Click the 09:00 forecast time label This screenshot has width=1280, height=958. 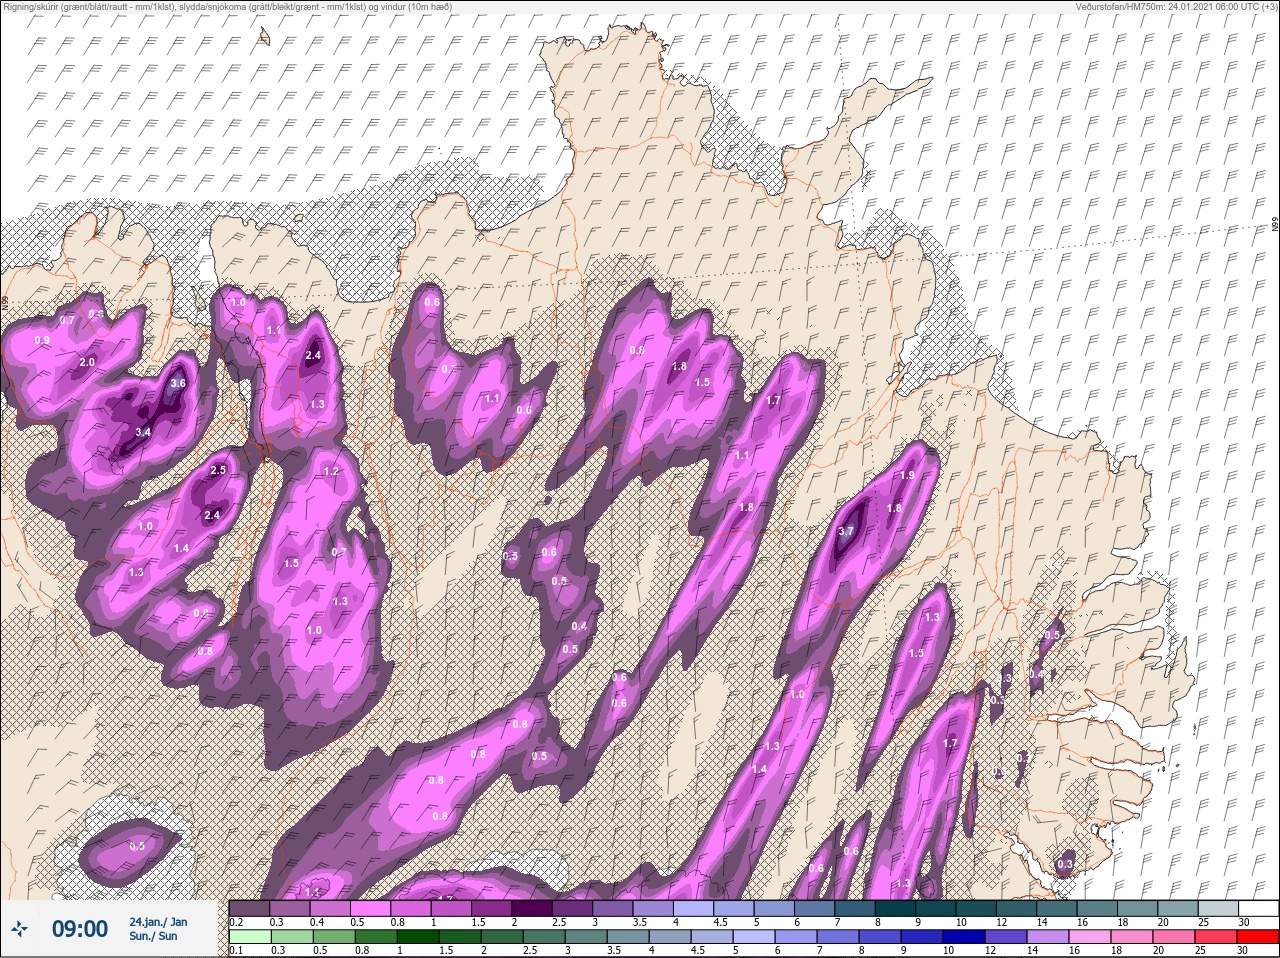coord(79,929)
